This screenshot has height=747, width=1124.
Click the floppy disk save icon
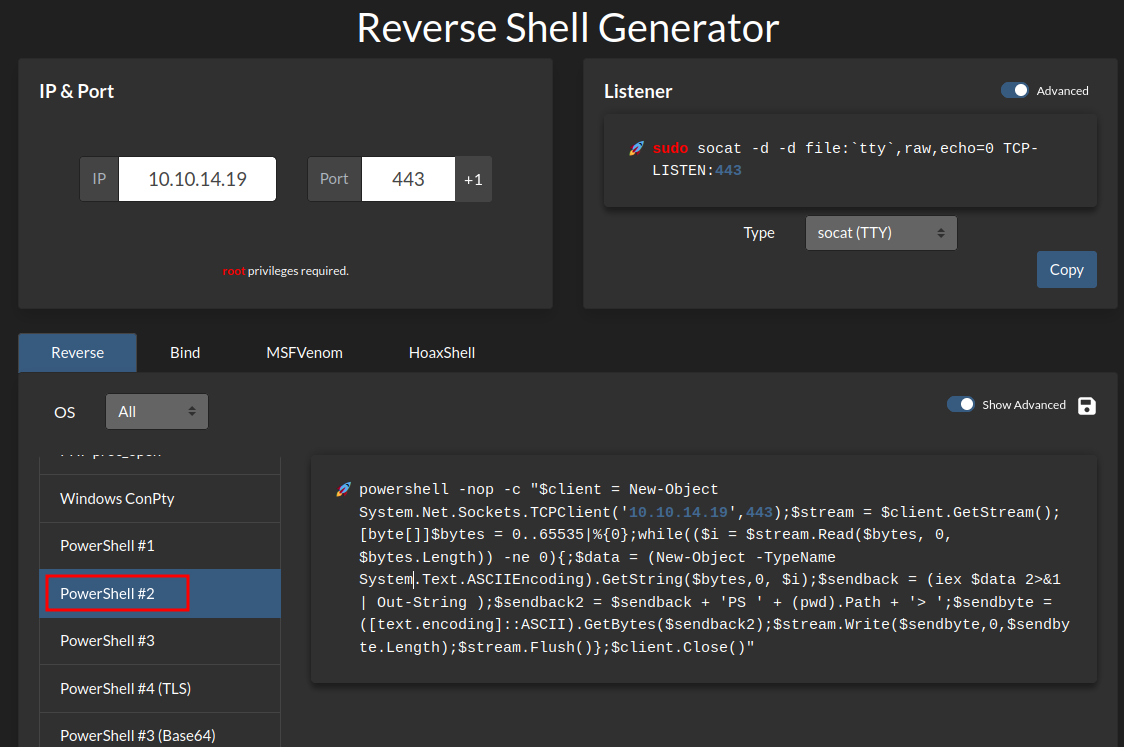tap(1087, 406)
